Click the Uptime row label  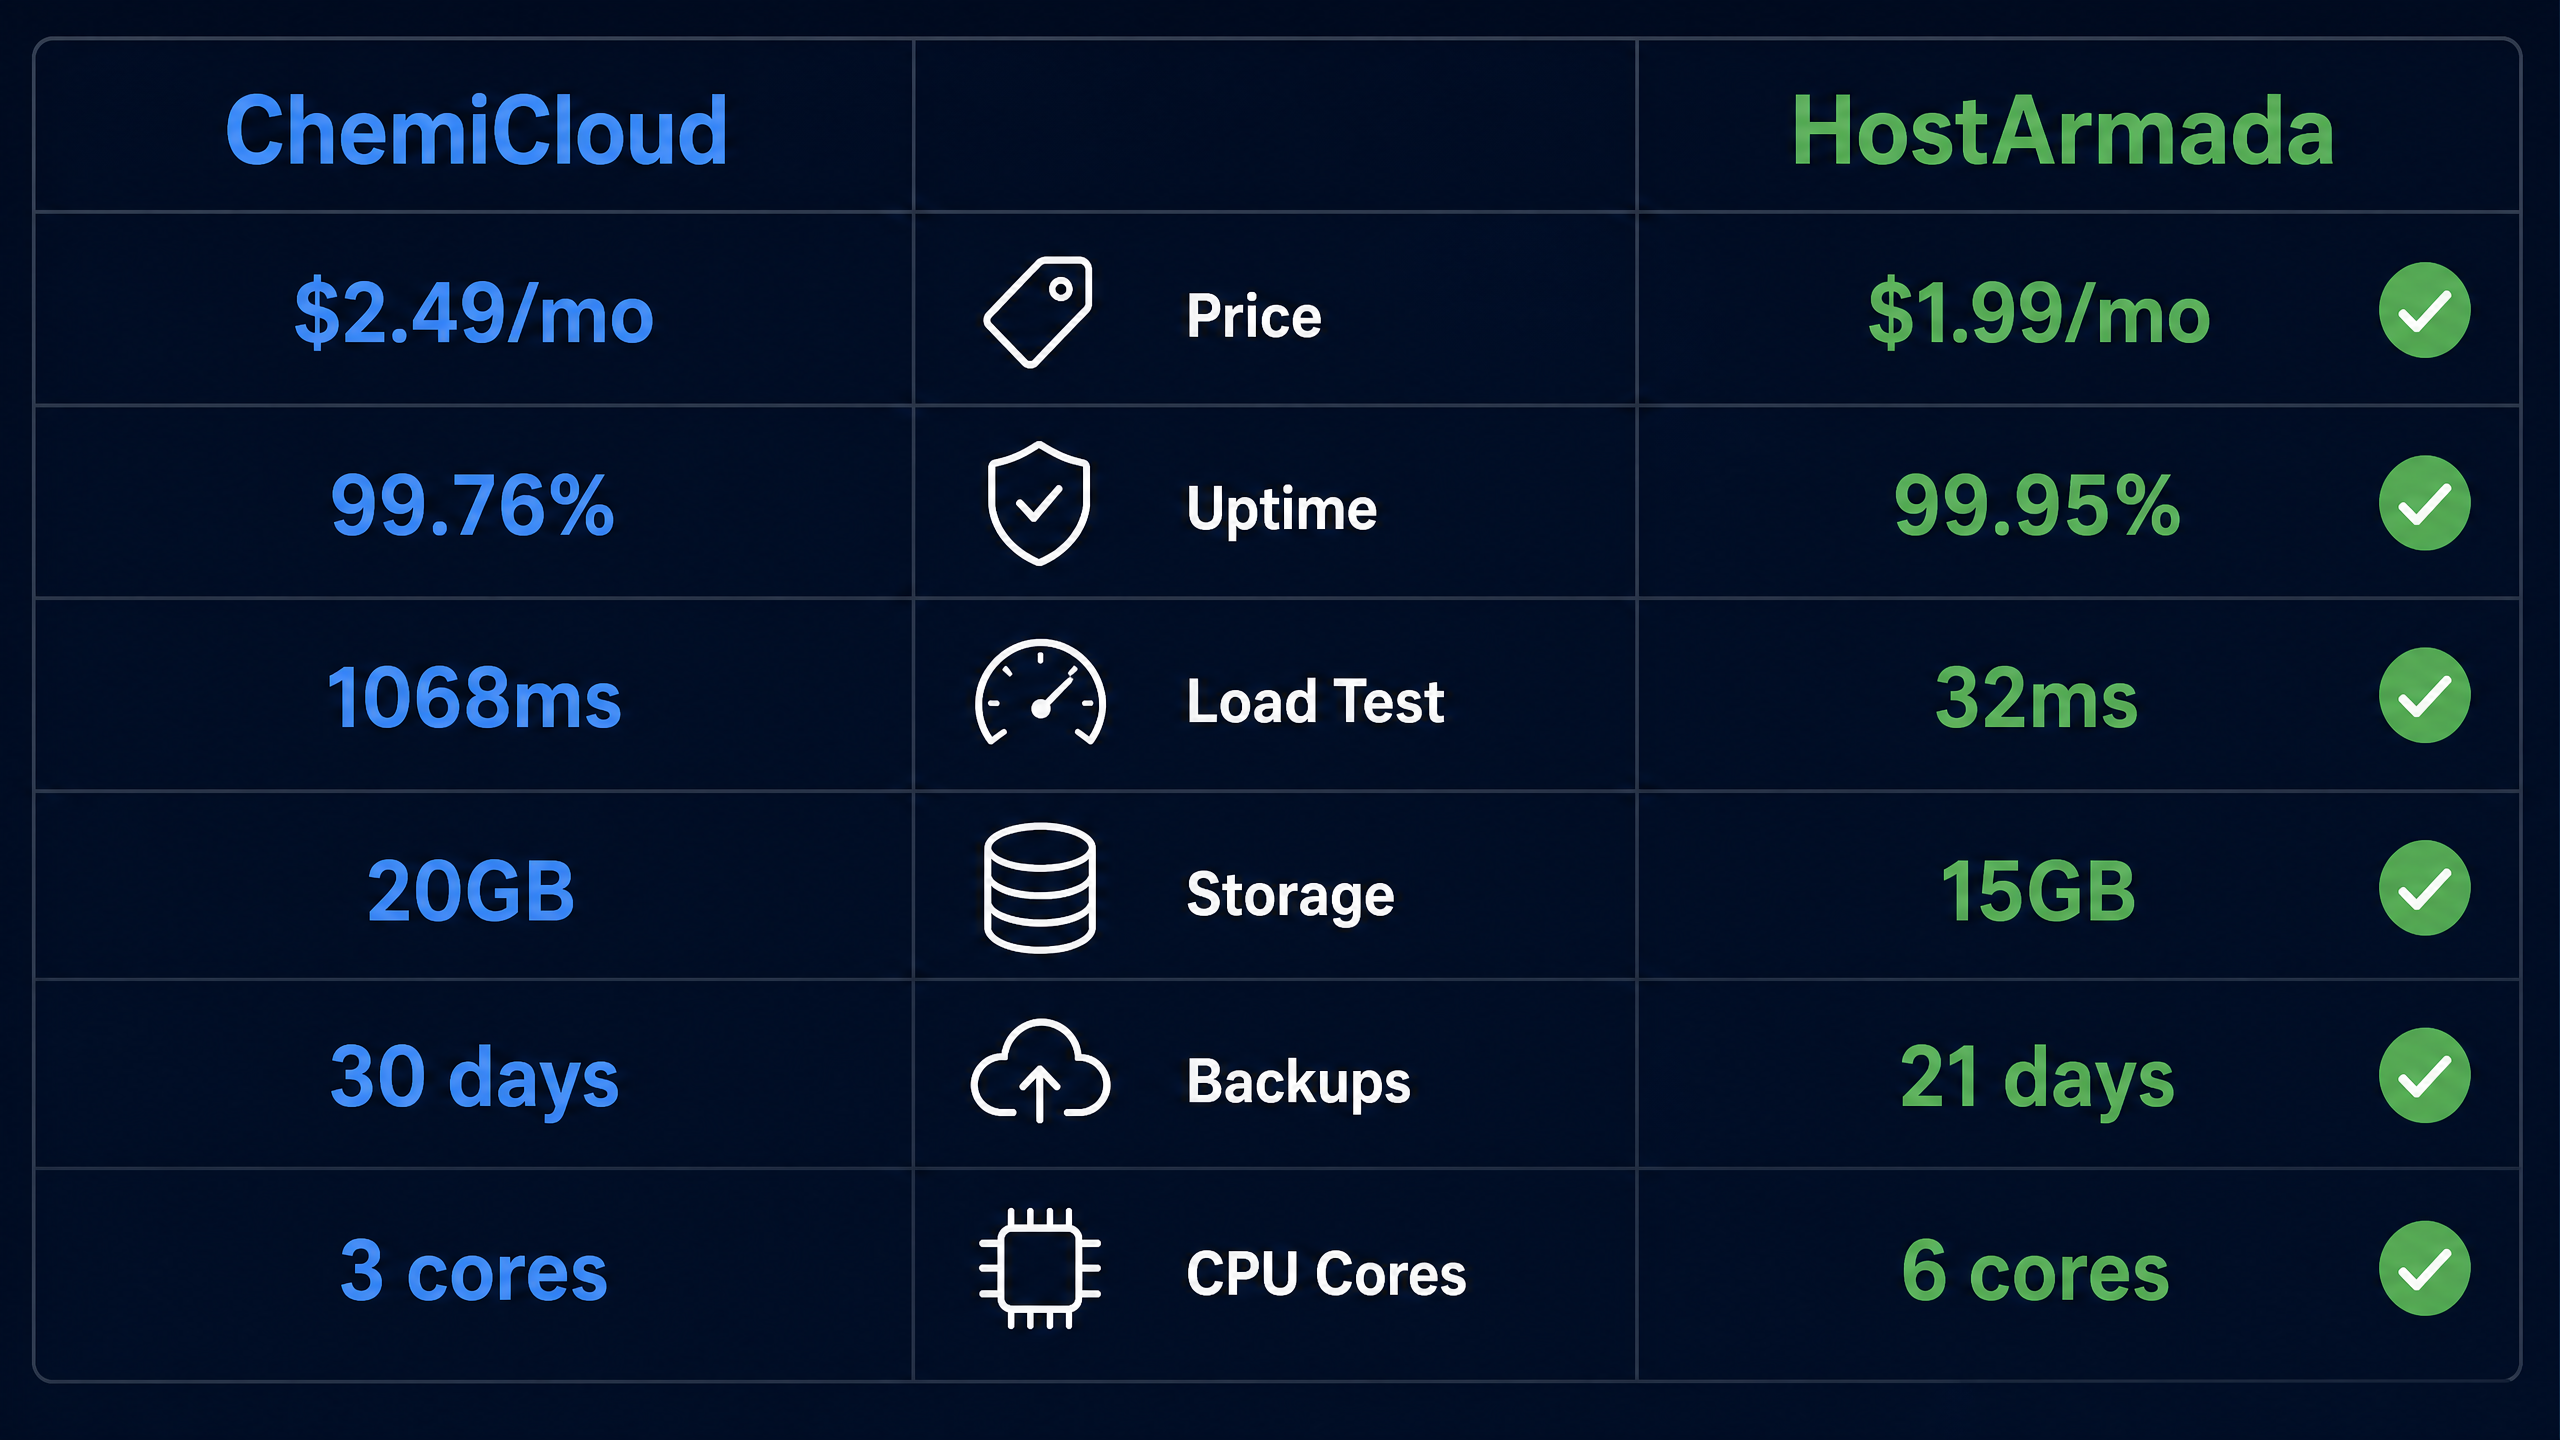tap(1282, 510)
